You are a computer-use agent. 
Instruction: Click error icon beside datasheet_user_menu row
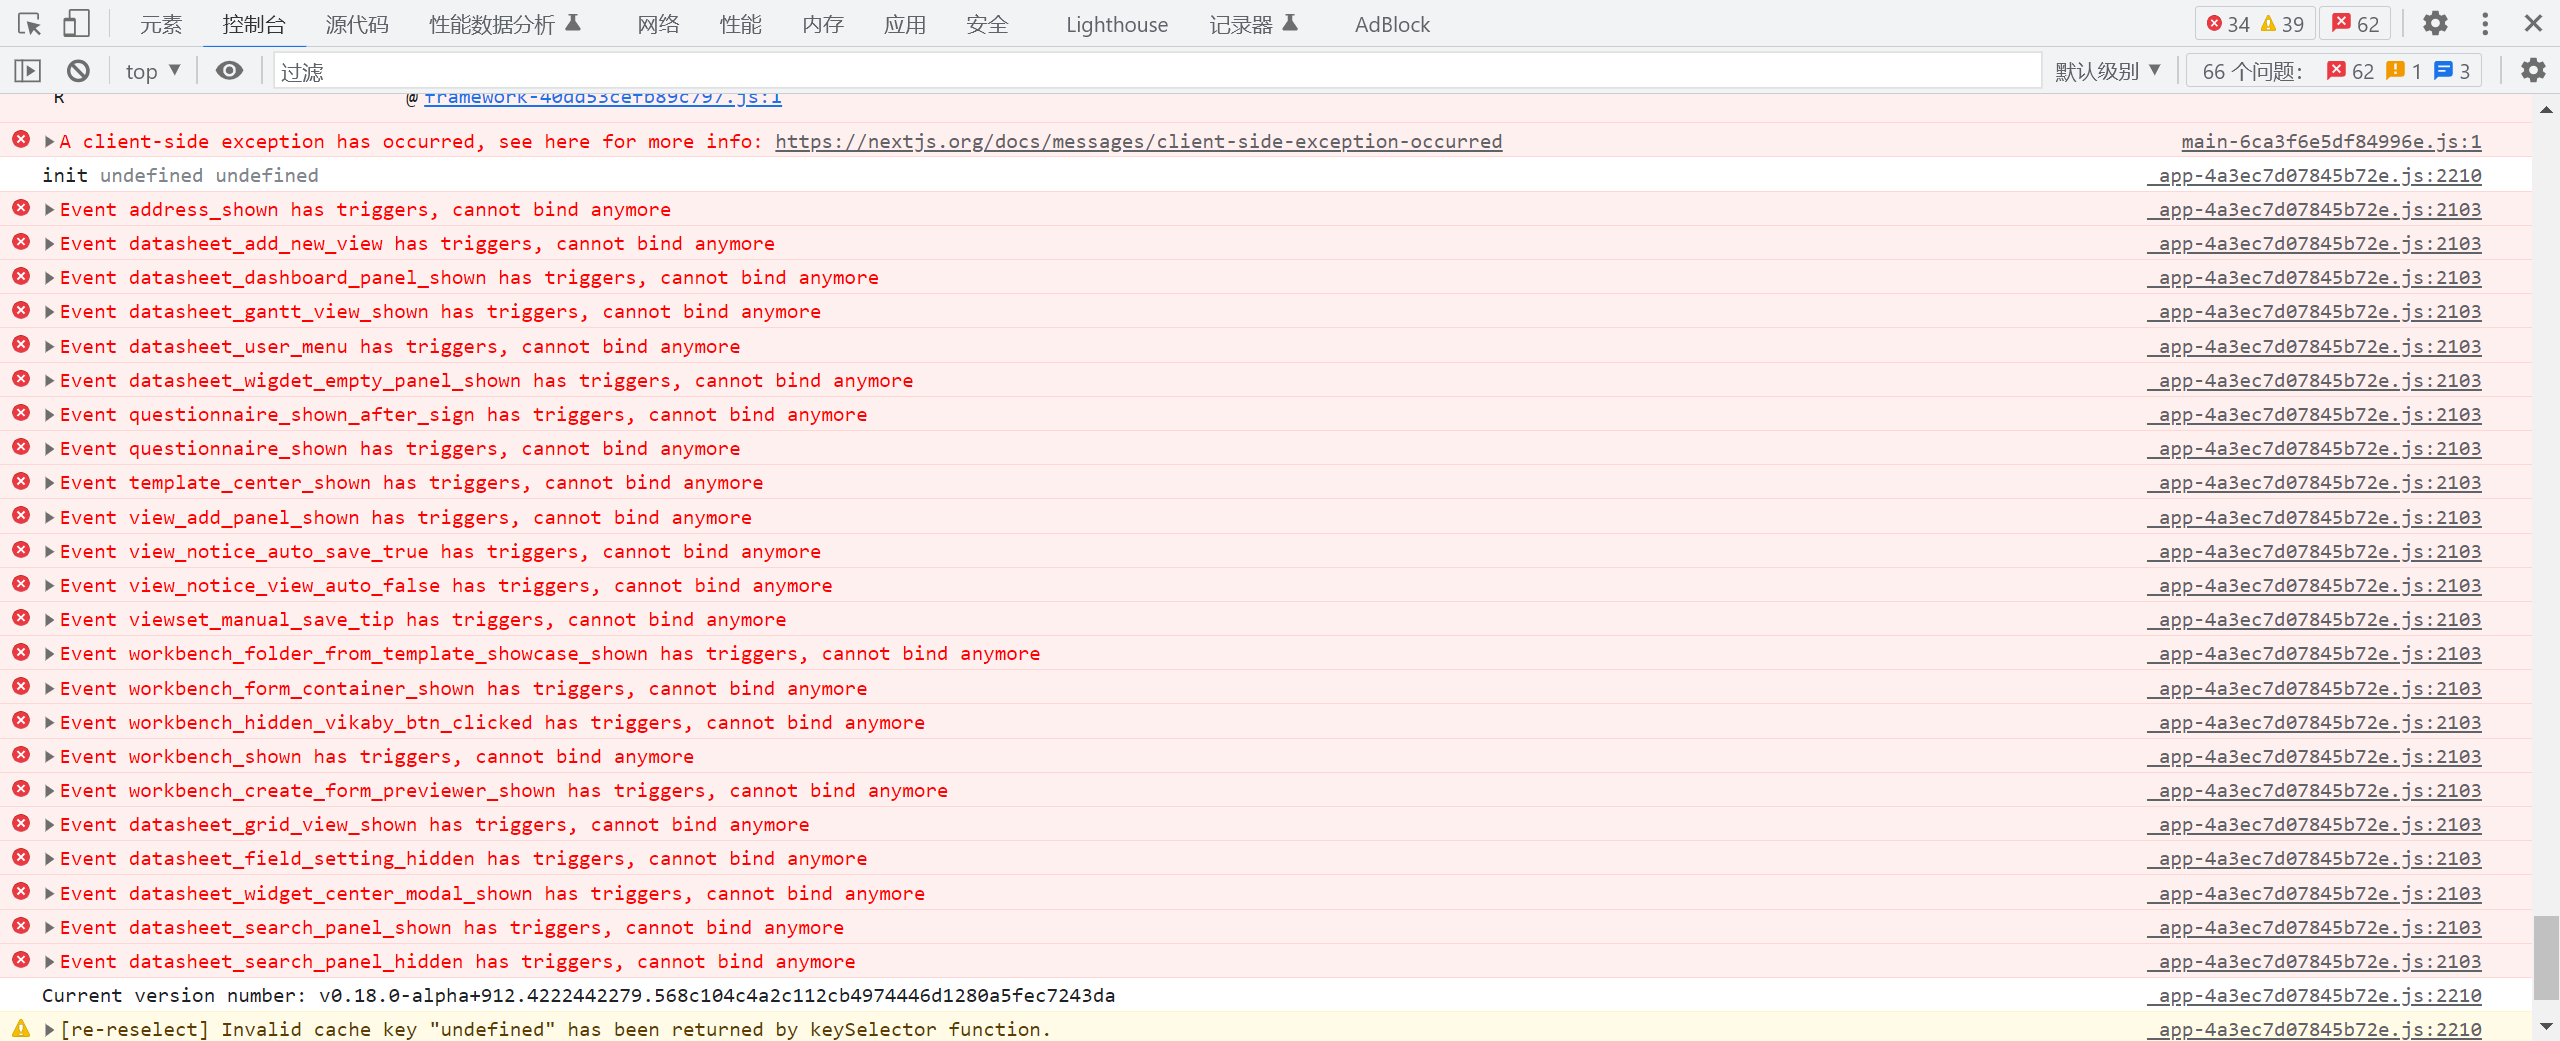click(x=21, y=345)
